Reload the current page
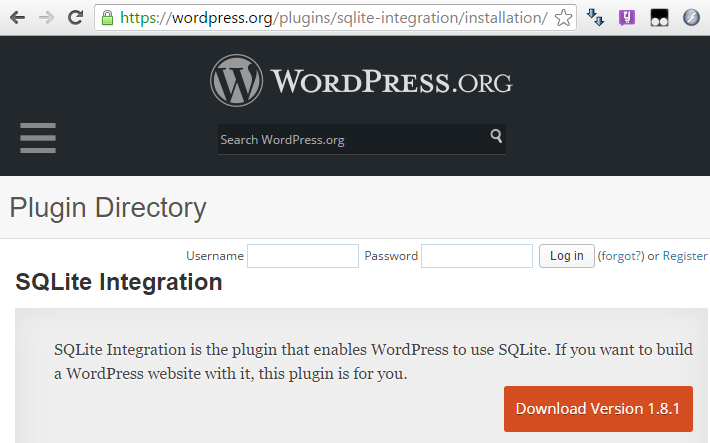This screenshot has height=443, width=710. [75, 17]
